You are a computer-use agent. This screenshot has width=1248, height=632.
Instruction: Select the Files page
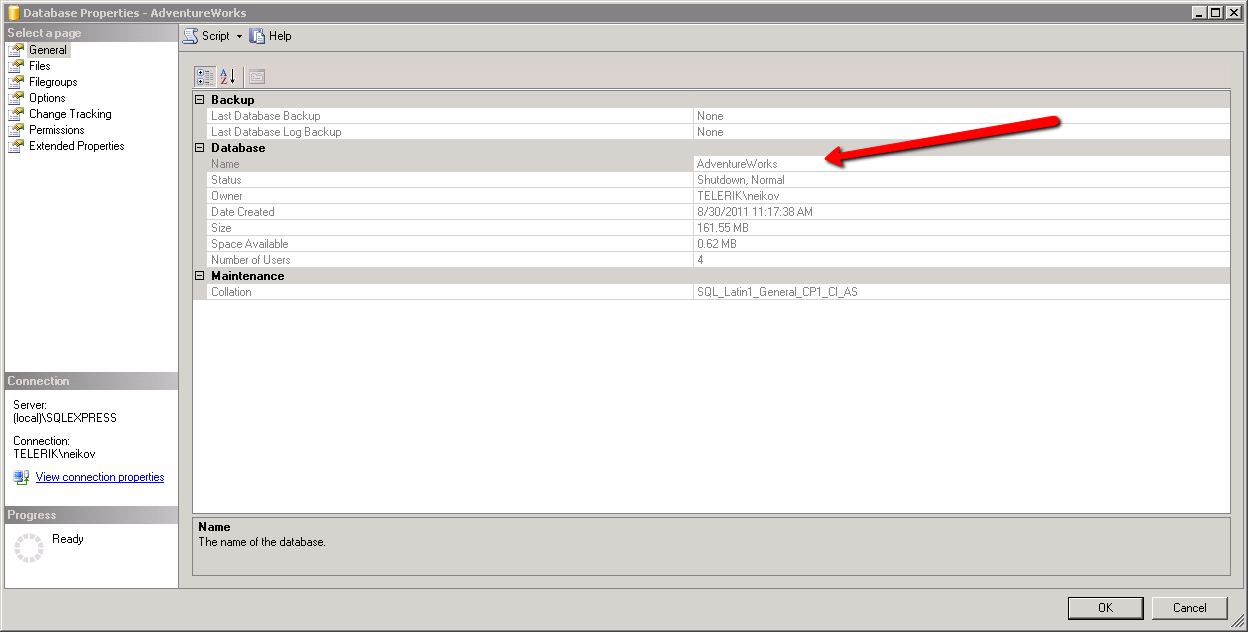click(39, 66)
